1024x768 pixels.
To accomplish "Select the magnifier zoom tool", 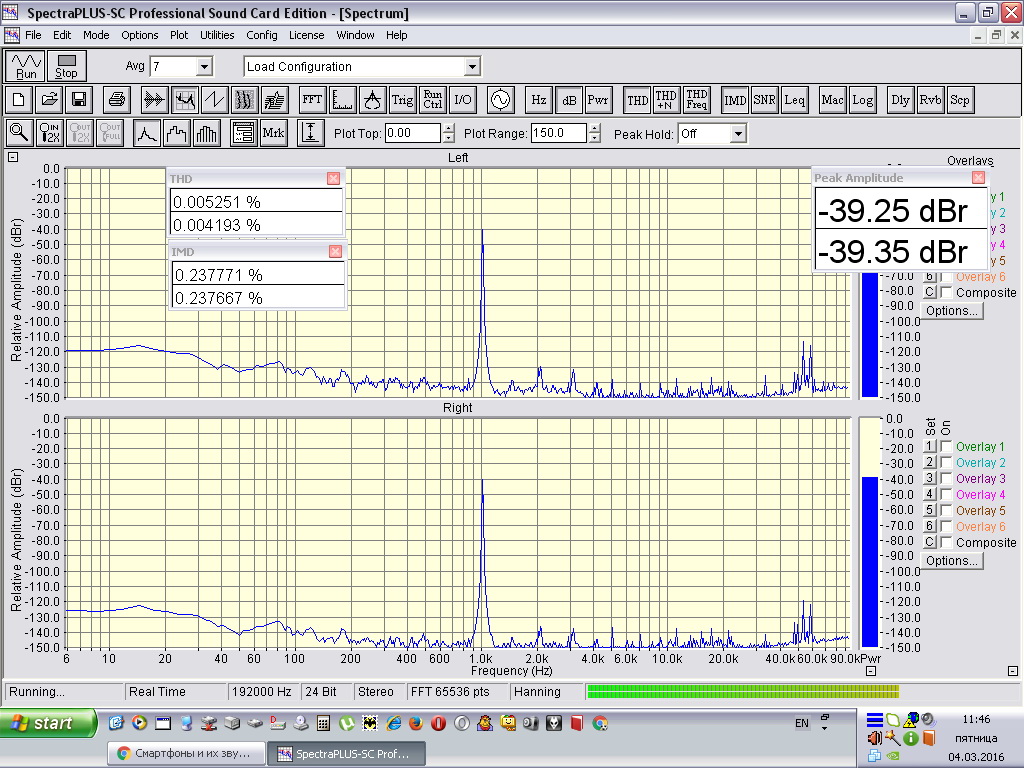I will (19, 133).
